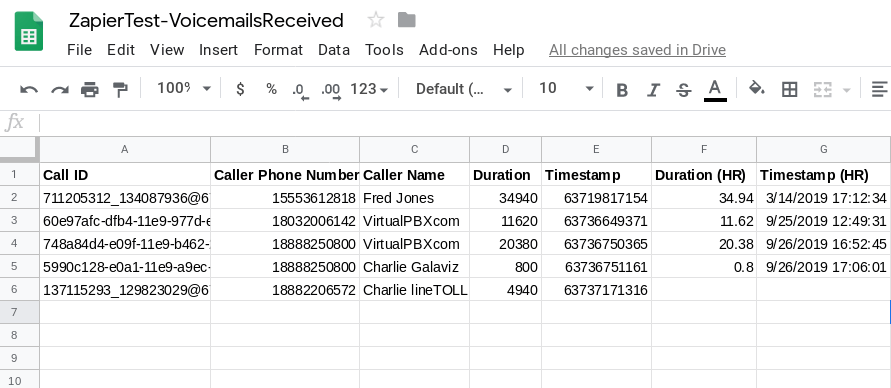Open the Borders grid icon

coord(789,89)
